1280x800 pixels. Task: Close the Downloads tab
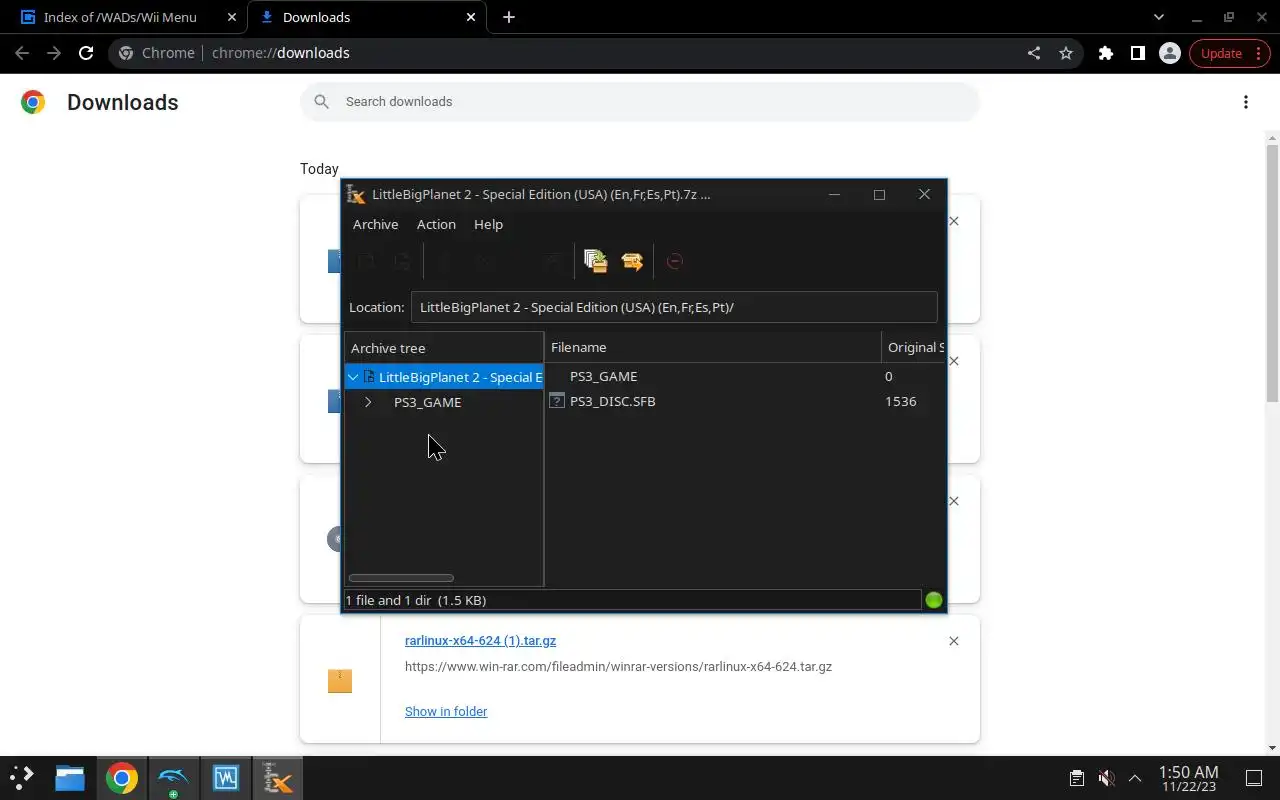coord(471,17)
